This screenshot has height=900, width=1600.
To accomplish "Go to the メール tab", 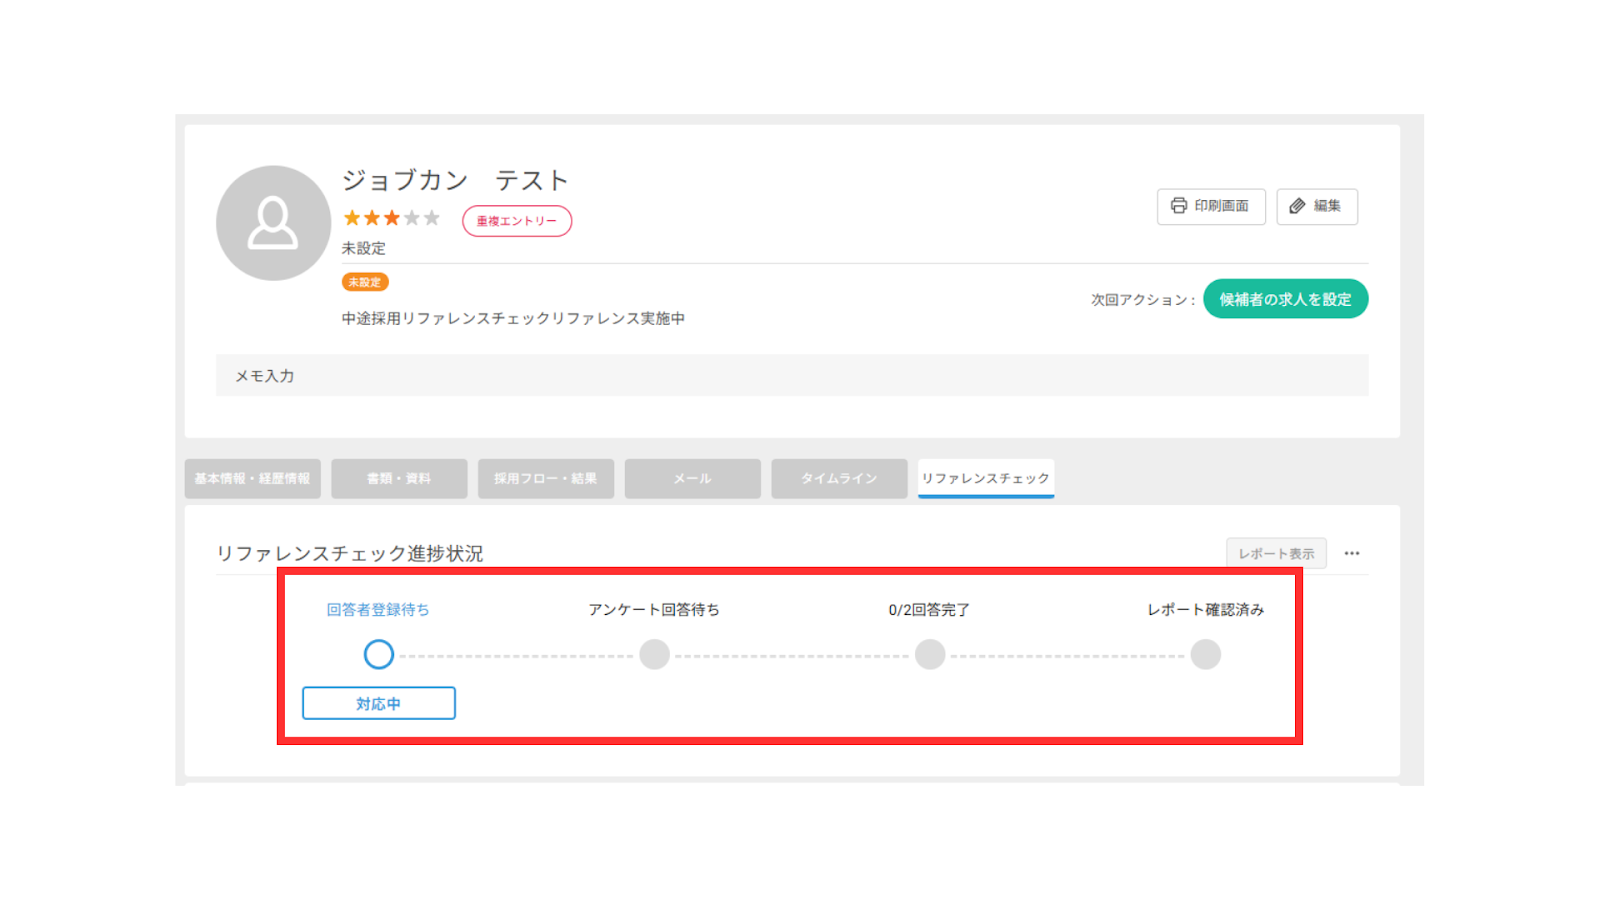I will tap(692, 479).
